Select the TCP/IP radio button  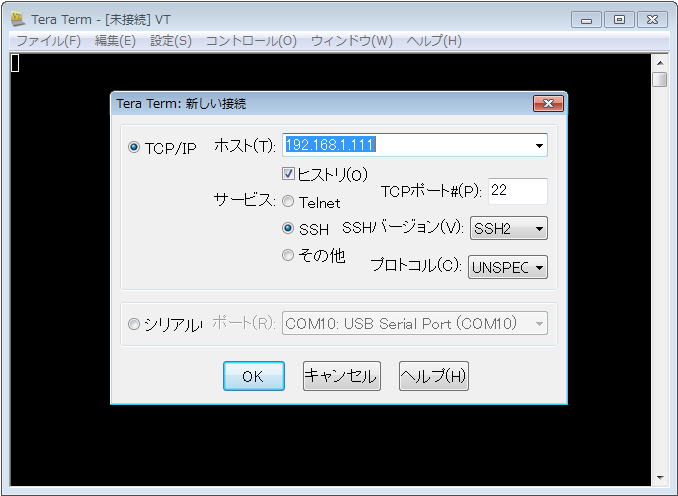coord(134,147)
